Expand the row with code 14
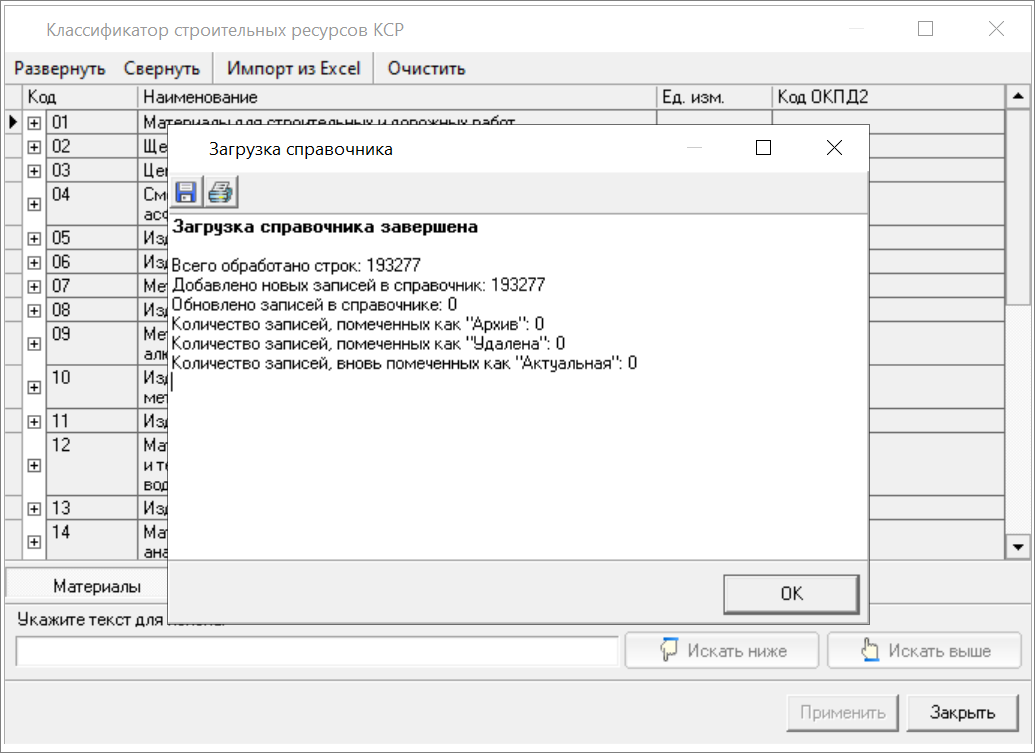This screenshot has width=1035, height=753. coord(34,541)
